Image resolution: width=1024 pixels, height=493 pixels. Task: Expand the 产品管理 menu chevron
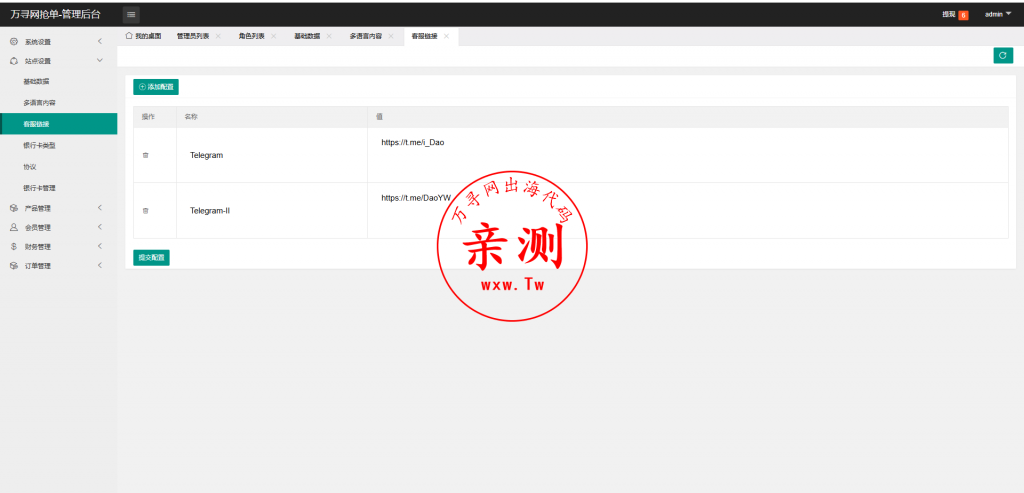[x=99, y=208]
